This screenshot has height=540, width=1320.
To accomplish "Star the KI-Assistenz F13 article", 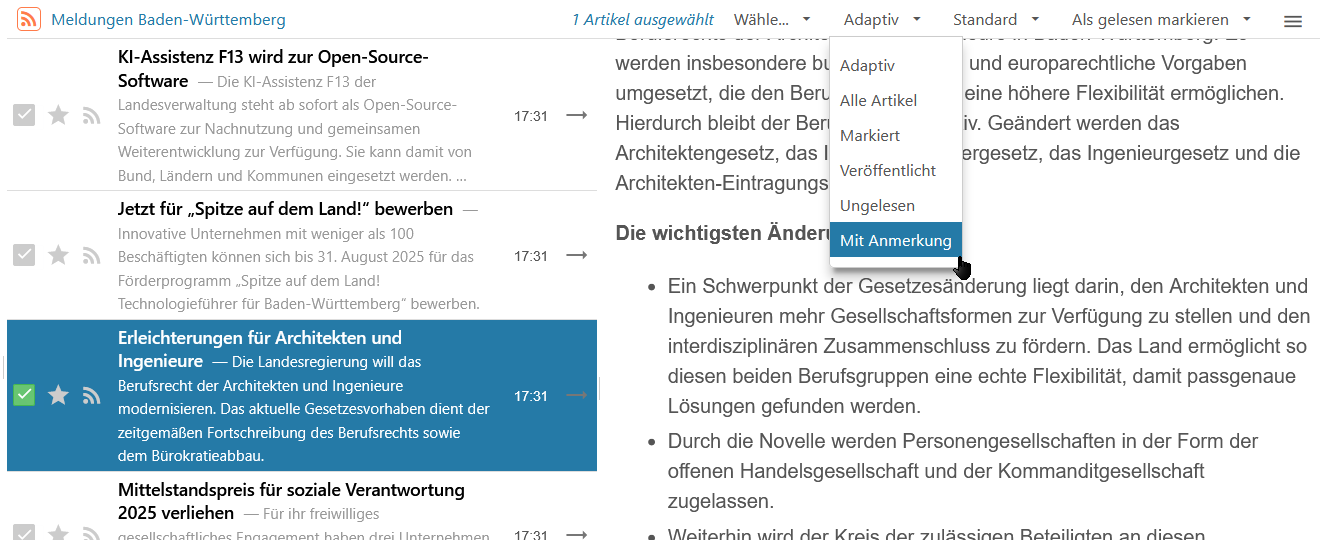I will click(58, 116).
